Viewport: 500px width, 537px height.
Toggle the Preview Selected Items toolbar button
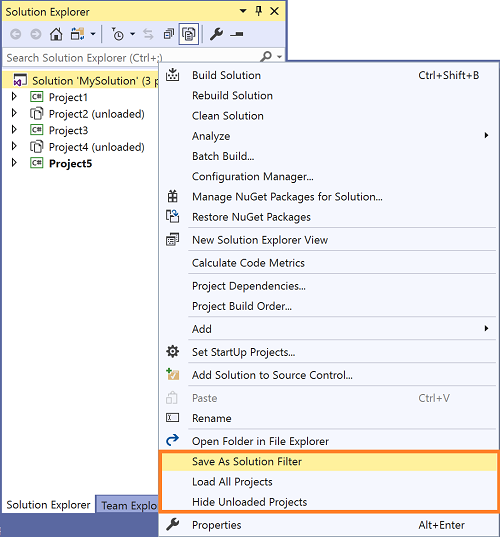click(x=237, y=34)
